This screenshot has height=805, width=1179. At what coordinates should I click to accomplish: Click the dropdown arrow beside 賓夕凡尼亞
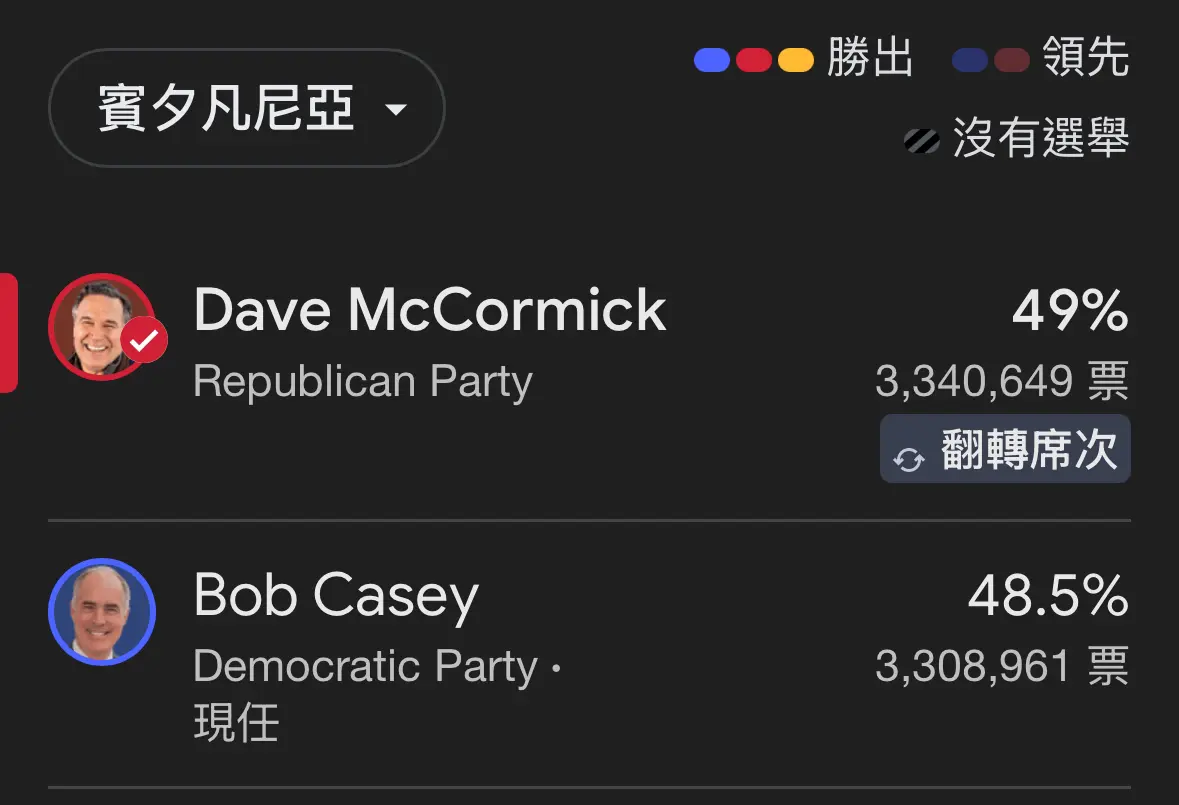(x=396, y=110)
